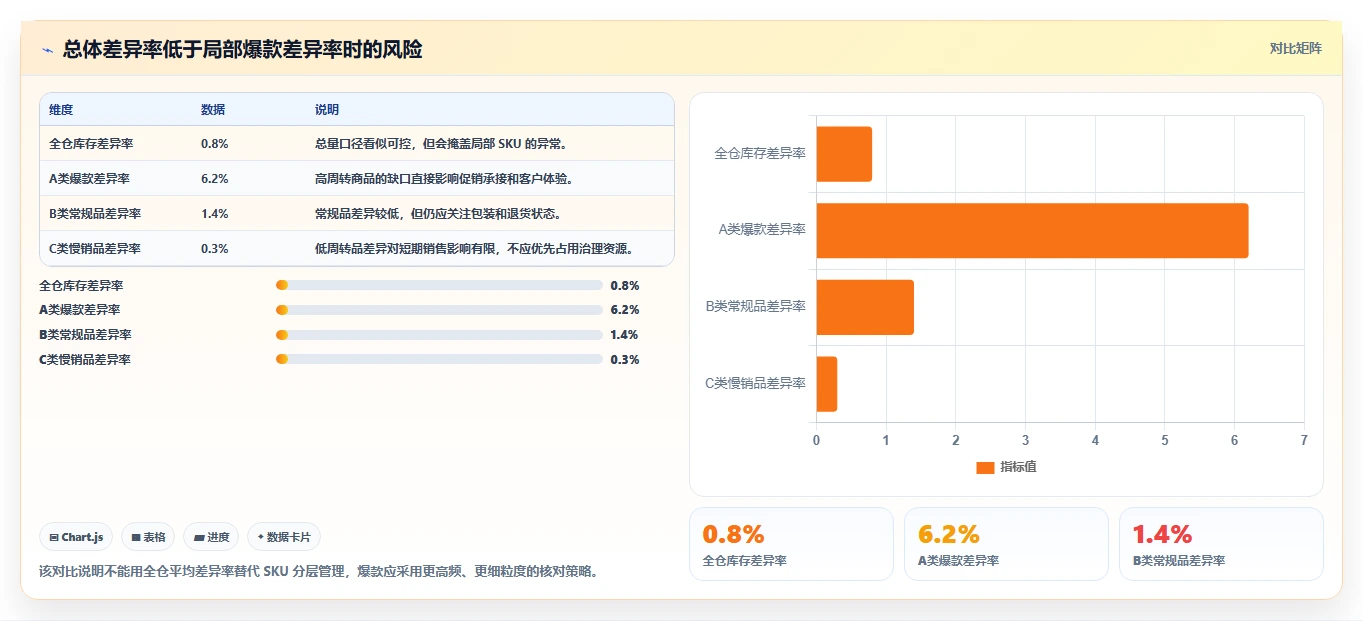This screenshot has height=621, width=1363.
Task: Click the lightning icon beside the title
Action: [x=47, y=50]
